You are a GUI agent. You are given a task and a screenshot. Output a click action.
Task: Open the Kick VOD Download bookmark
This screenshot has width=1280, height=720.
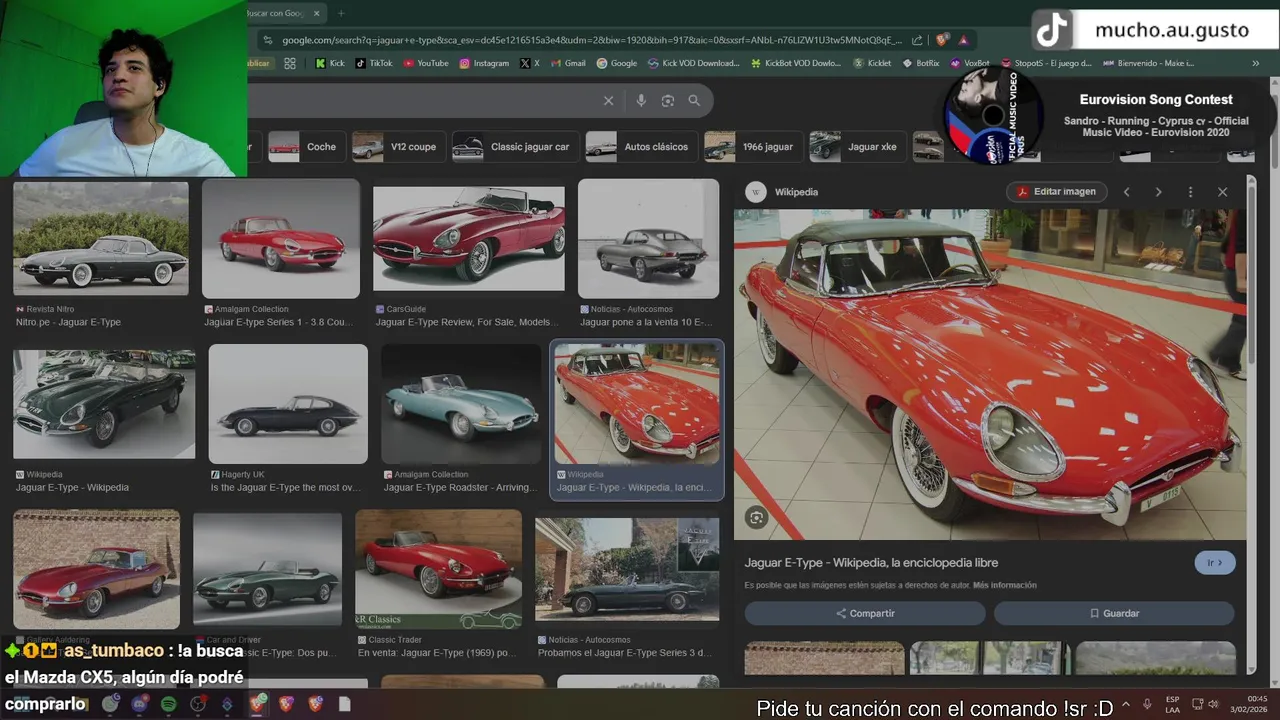(693, 63)
